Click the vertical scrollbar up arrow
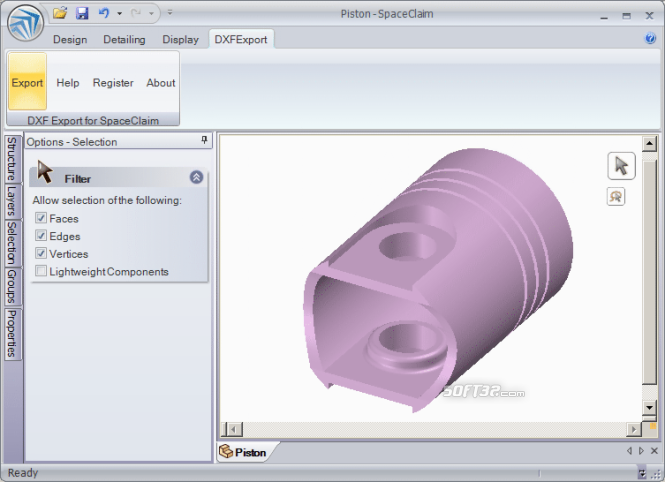This screenshot has width=665, height=482. (649, 143)
